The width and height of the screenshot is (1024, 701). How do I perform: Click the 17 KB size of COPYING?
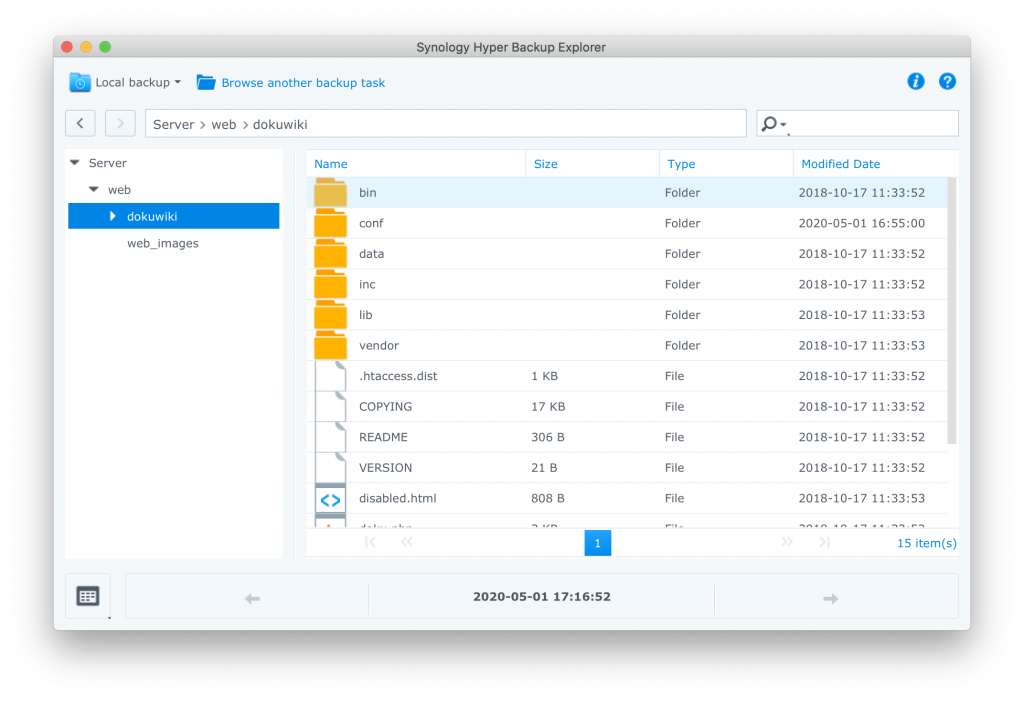[548, 406]
